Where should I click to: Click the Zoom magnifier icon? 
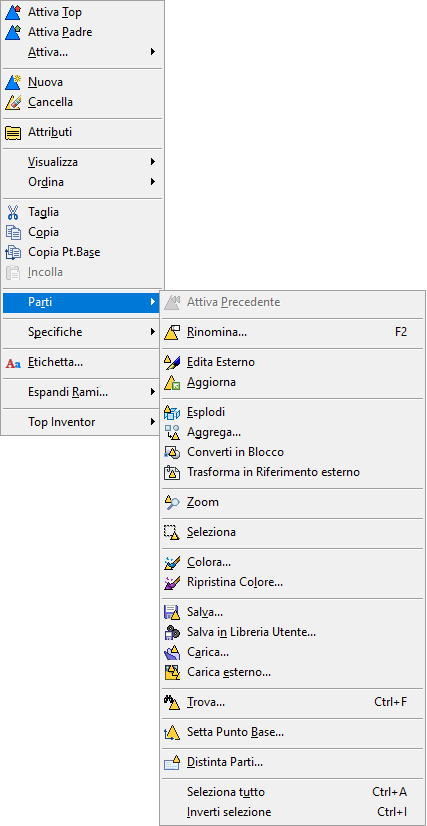pos(172,502)
